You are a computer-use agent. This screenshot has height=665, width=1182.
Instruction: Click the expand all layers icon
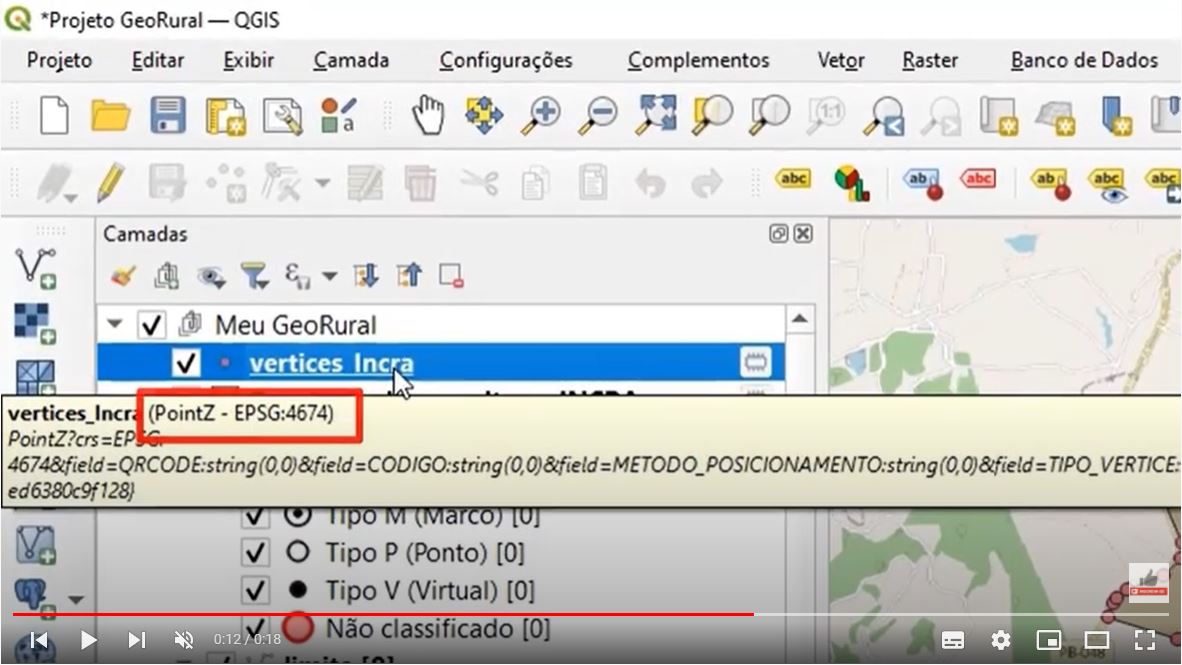point(366,276)
